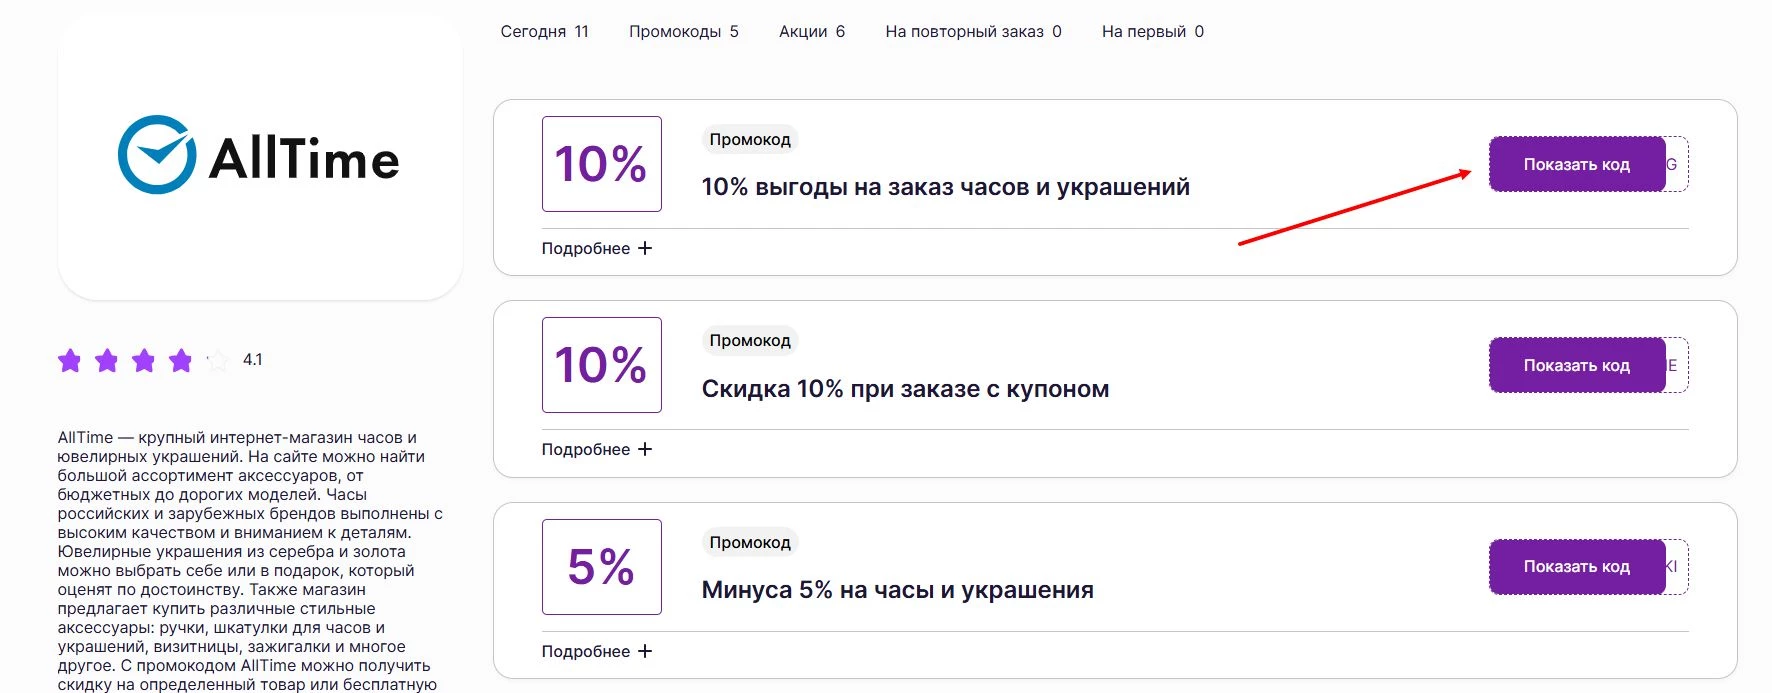Click the fourth purple rating star
This screenshot has height=693, width=1772.
click(x=181, y=361)
